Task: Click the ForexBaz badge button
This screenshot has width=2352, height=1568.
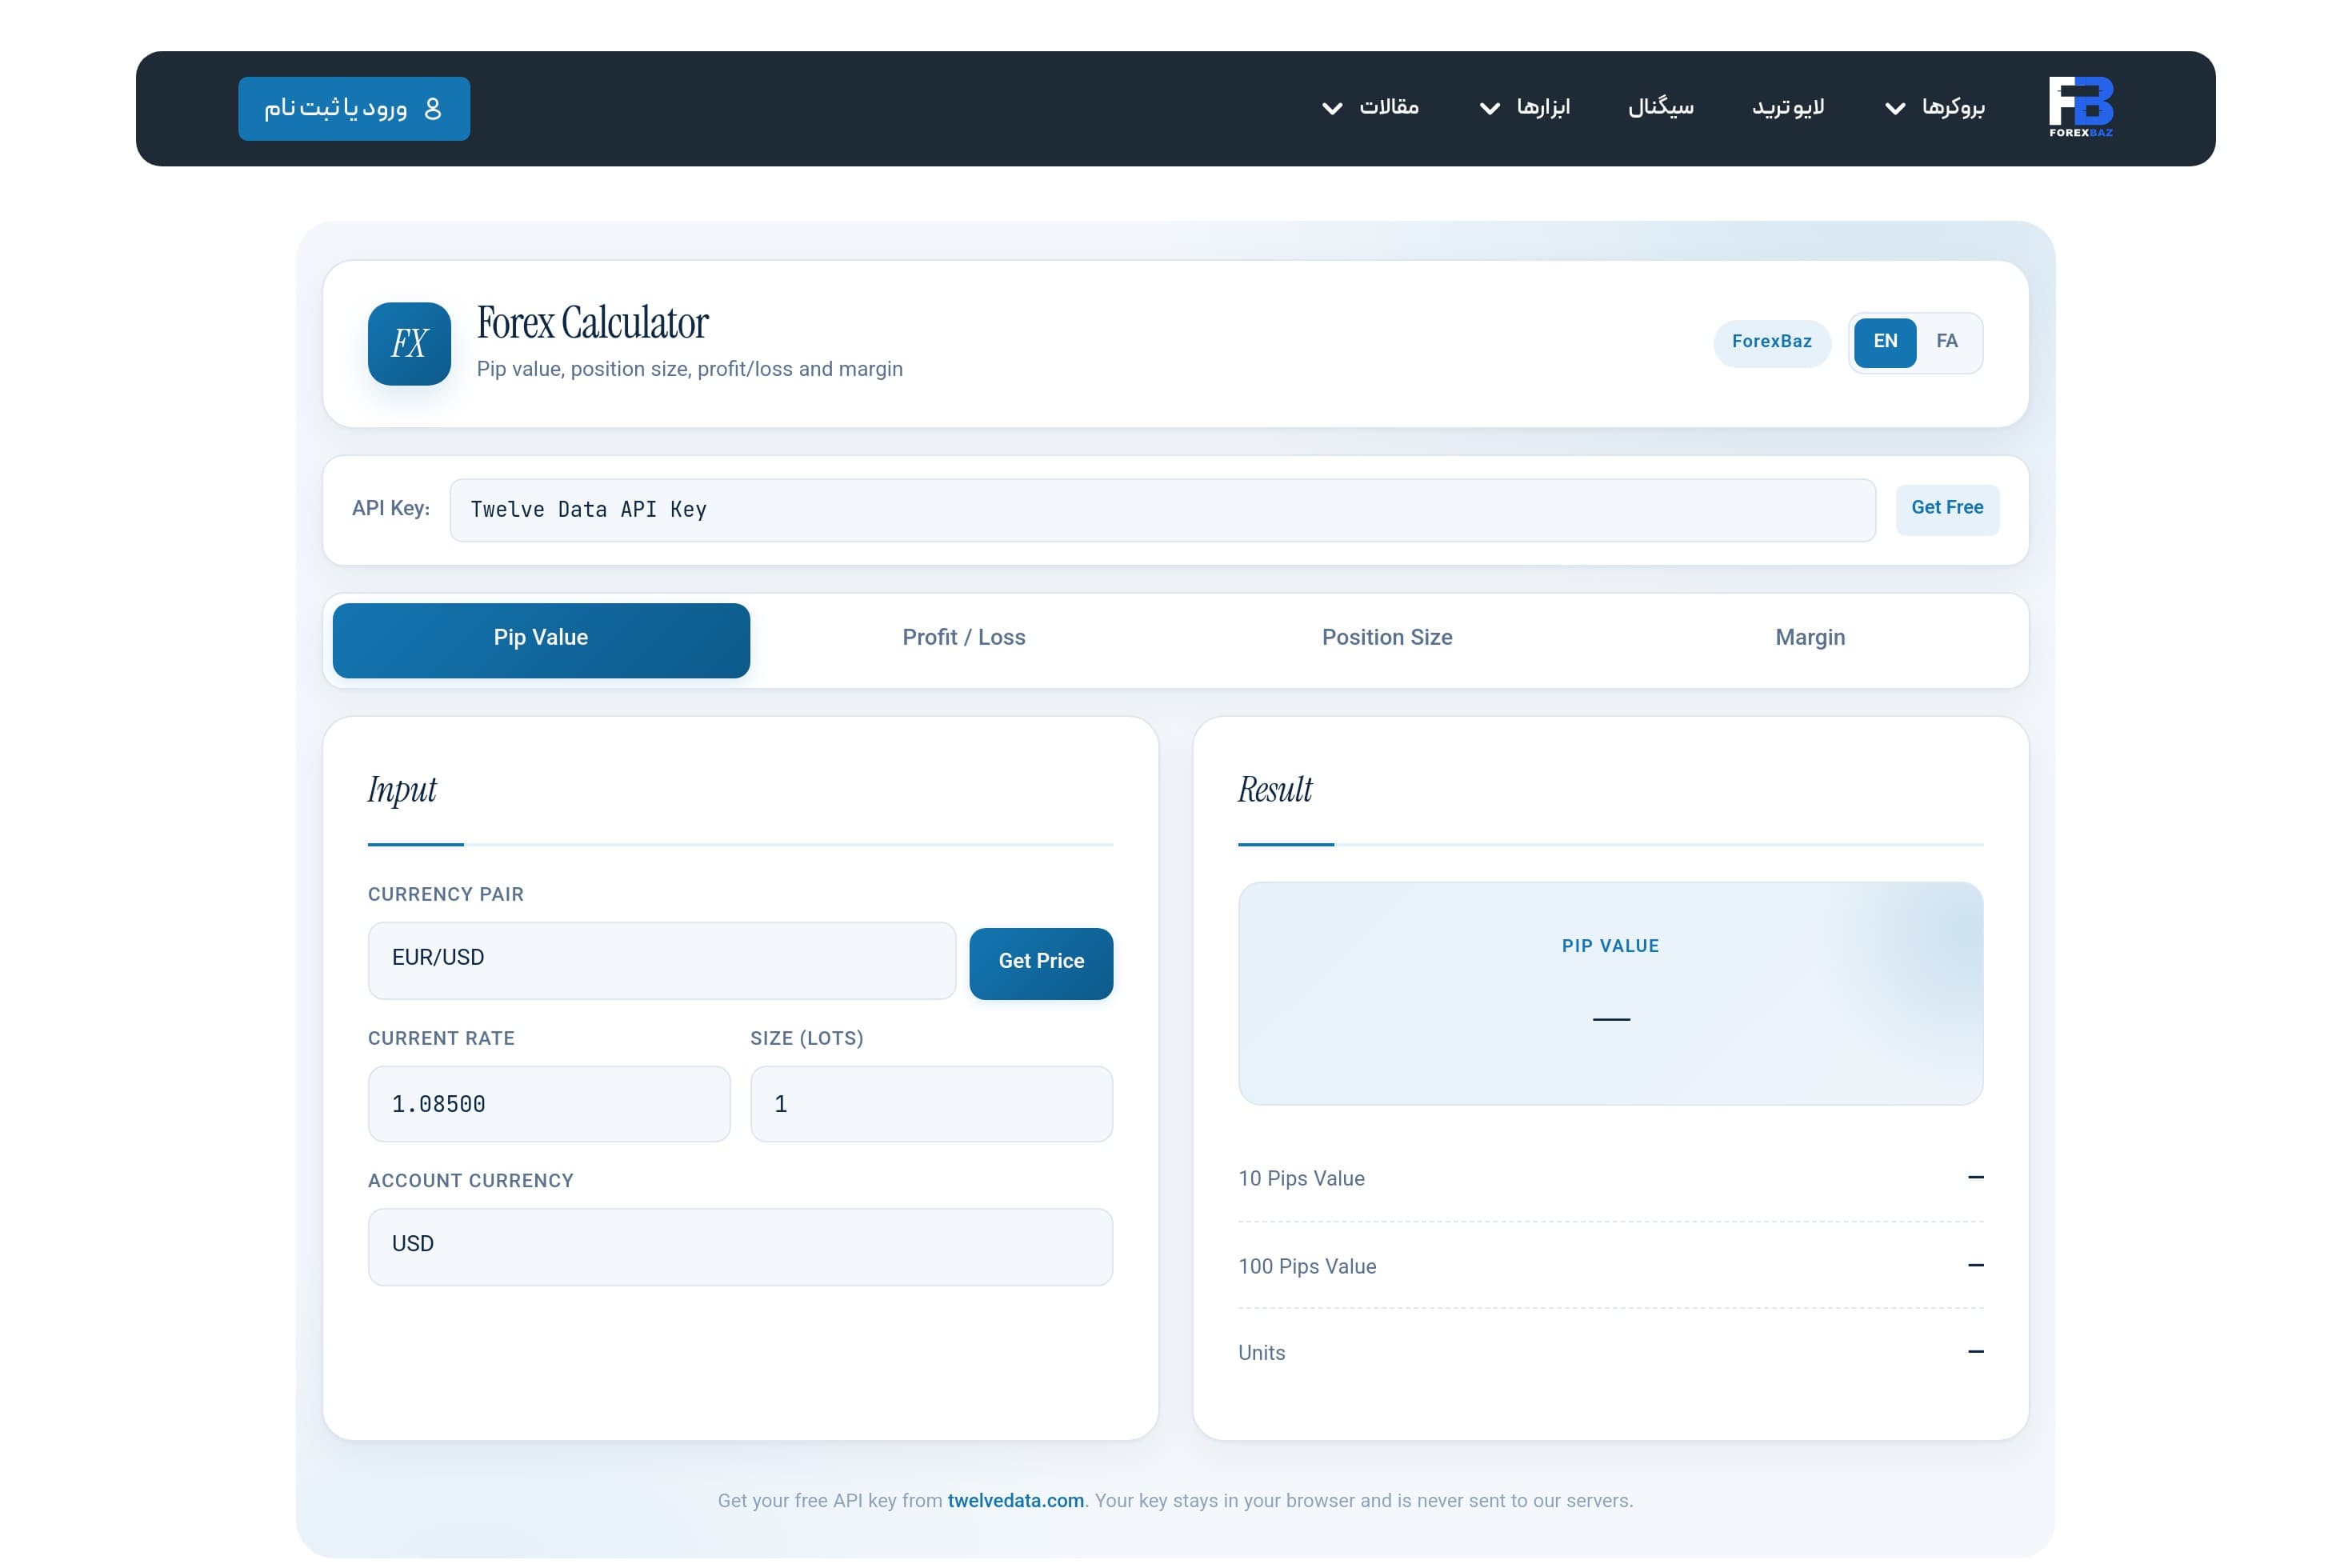Action: tap(1772, 343)
